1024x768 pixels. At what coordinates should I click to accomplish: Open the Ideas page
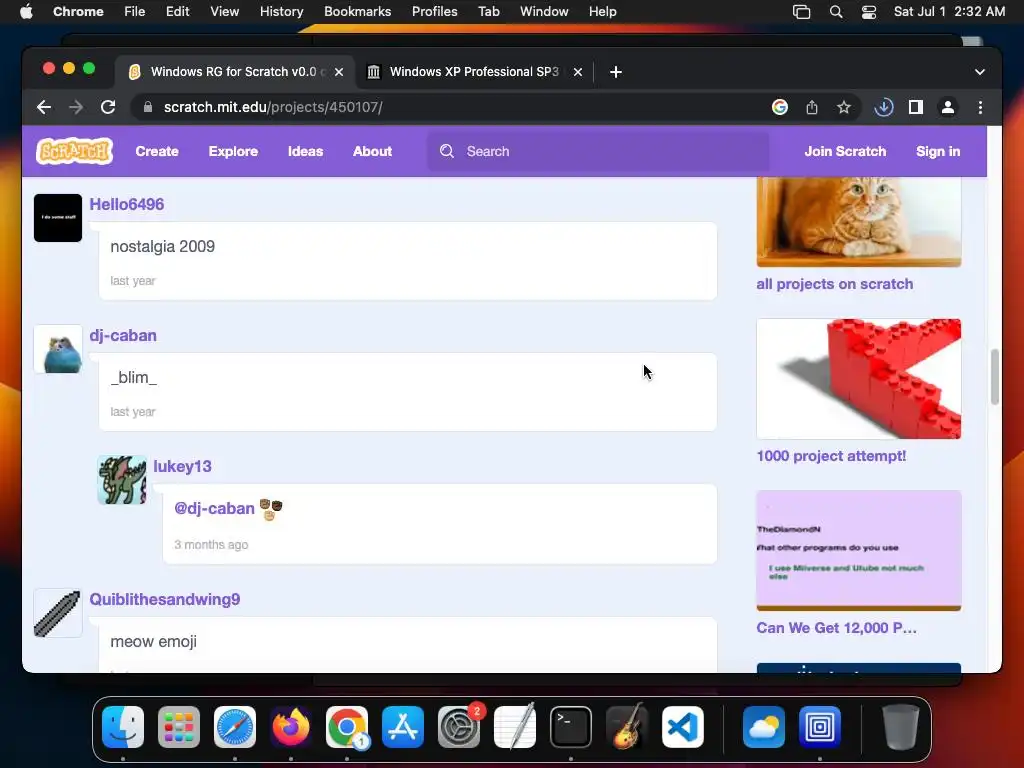point(306,151)
